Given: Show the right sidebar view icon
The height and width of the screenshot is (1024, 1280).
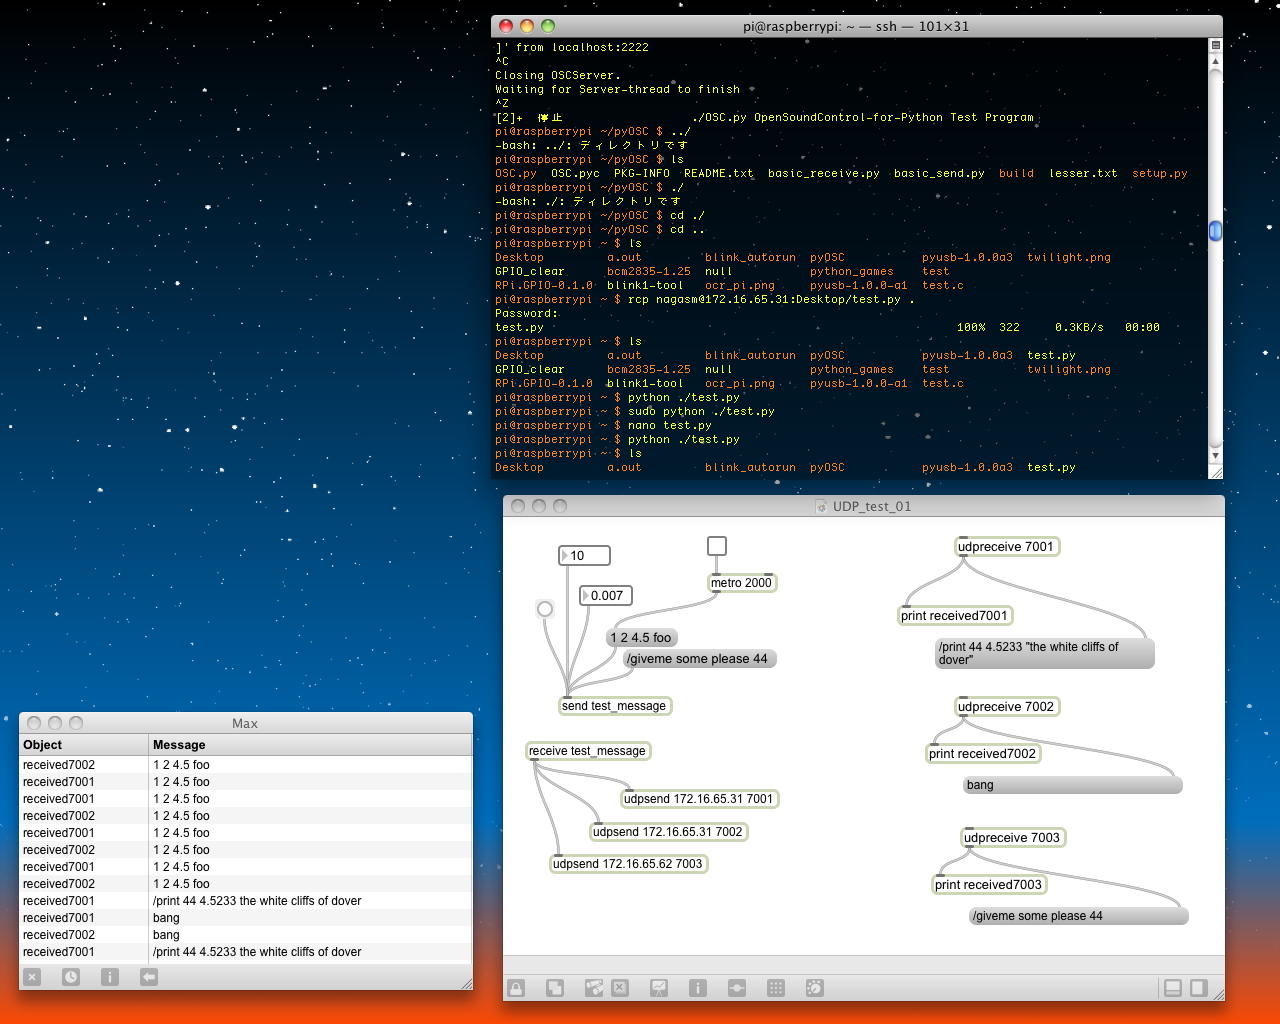Looking at the screenshot, I should (1198, 988).
